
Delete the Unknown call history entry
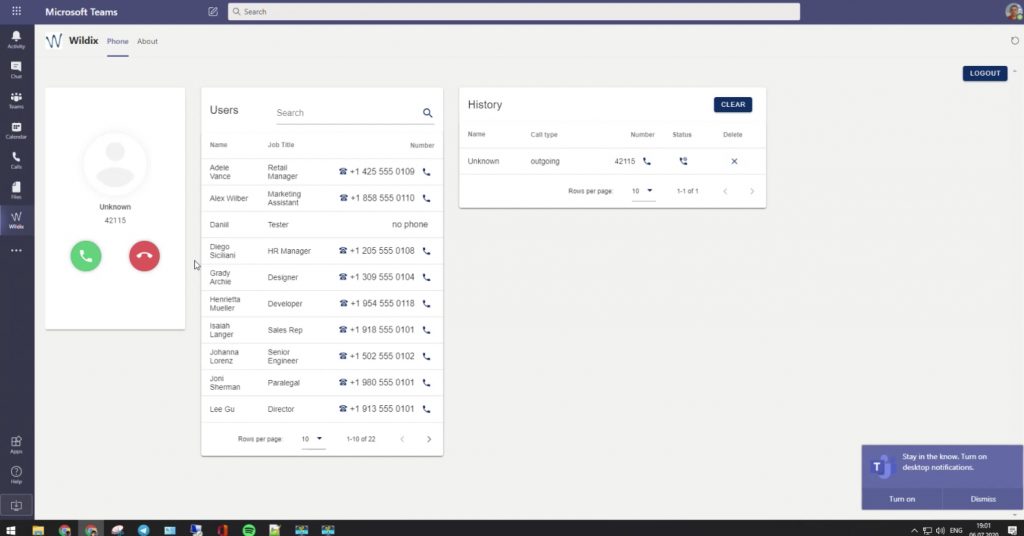tap(734, 161)
